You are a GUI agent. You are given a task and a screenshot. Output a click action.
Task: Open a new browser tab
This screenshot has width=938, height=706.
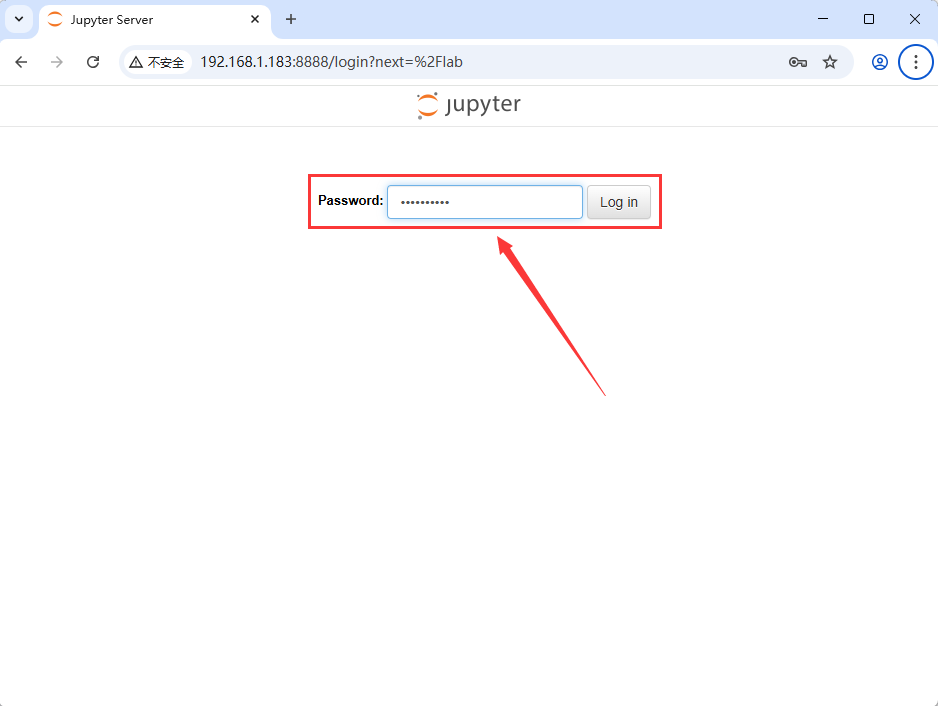291,19
